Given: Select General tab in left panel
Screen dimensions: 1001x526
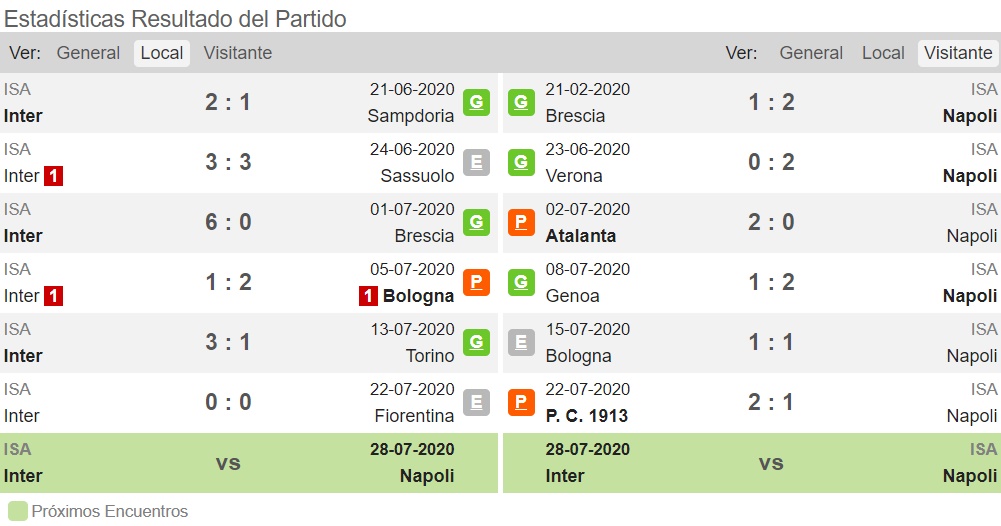Looking at the screenshot, I should pos(88,53).
